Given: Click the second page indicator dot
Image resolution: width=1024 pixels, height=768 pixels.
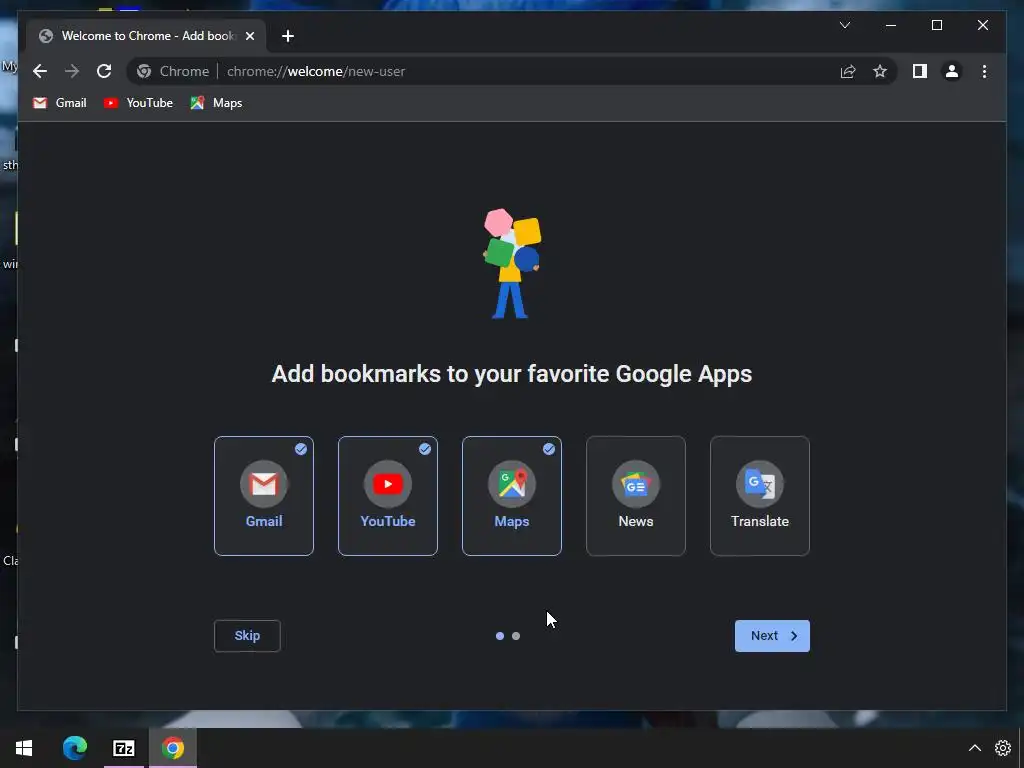Looking at the screenshot, I should tap(516, 635).
